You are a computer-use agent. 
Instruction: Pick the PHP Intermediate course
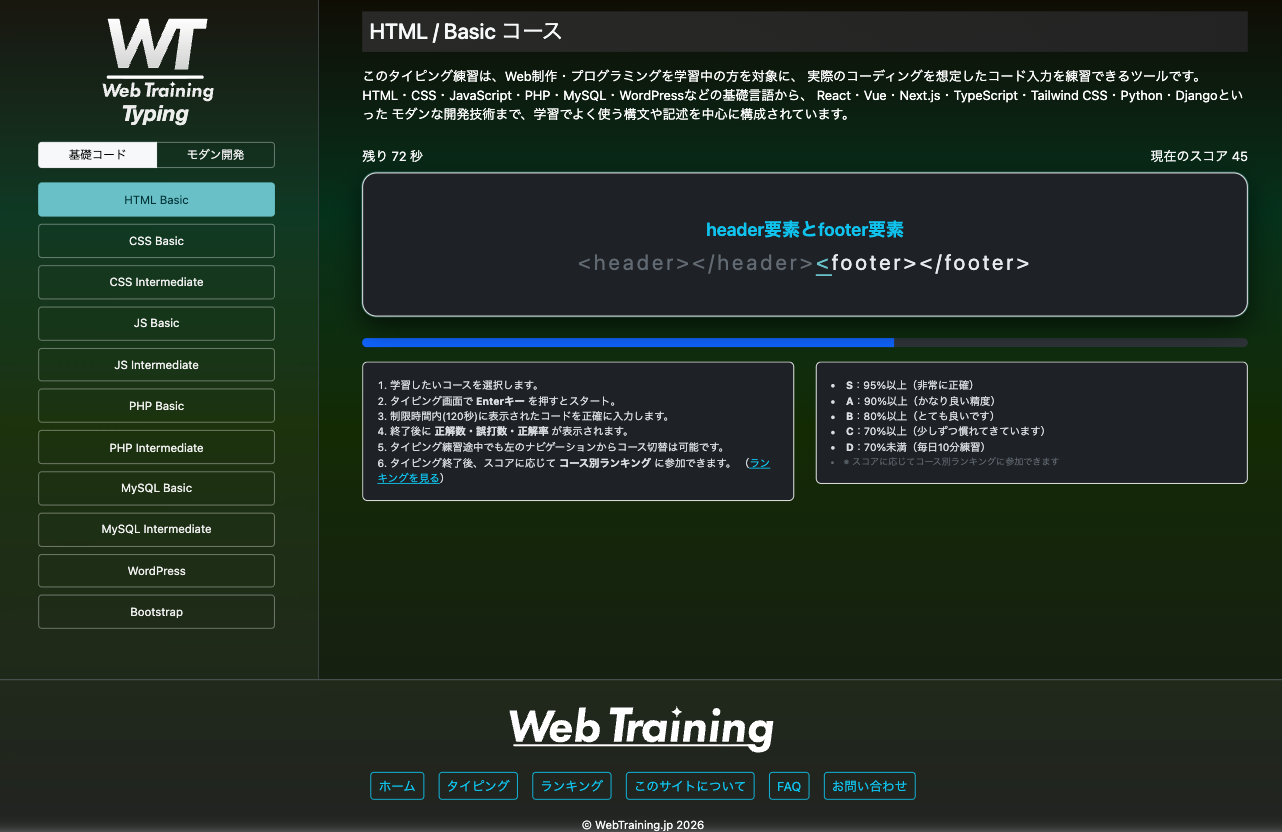(x=156, y=448)
